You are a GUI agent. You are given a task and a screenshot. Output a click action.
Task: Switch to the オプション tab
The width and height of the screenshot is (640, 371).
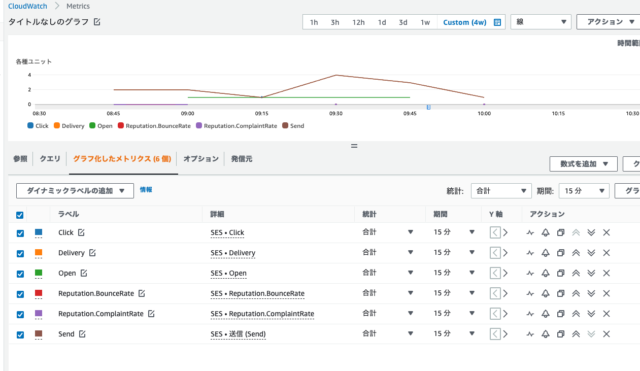click(201, 159)
